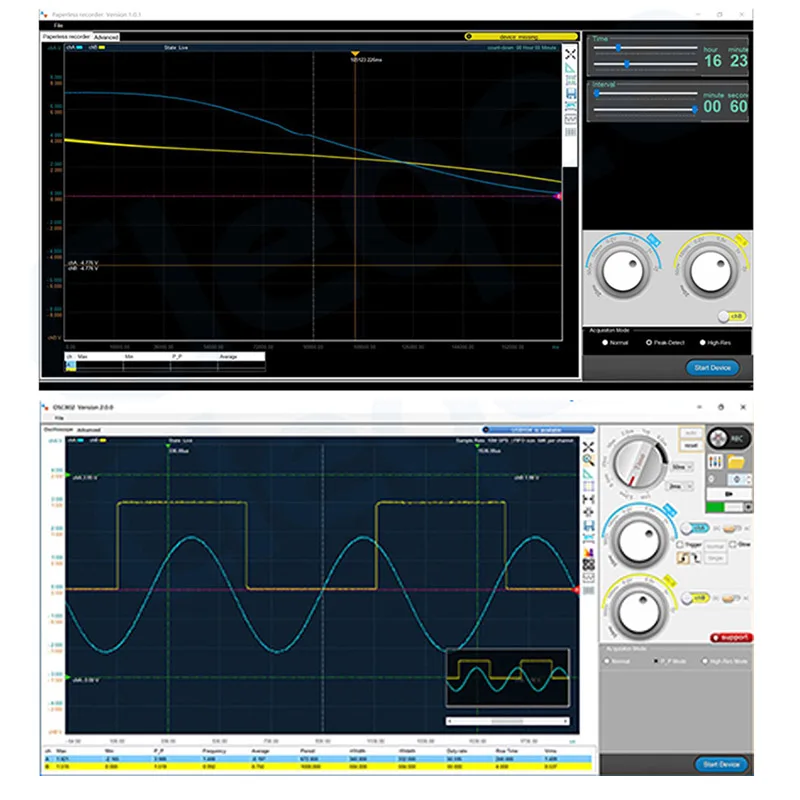Toggle the blue chA channel switch in OSC802
Image resolution: width=800 pixels, height=800 pixels.
coord(695,528)
